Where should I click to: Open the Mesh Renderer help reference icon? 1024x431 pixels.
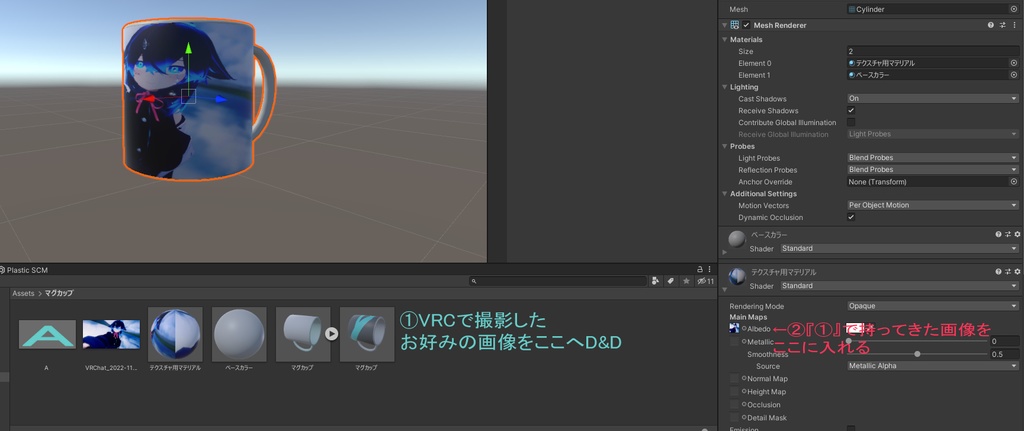coord(991,25)
